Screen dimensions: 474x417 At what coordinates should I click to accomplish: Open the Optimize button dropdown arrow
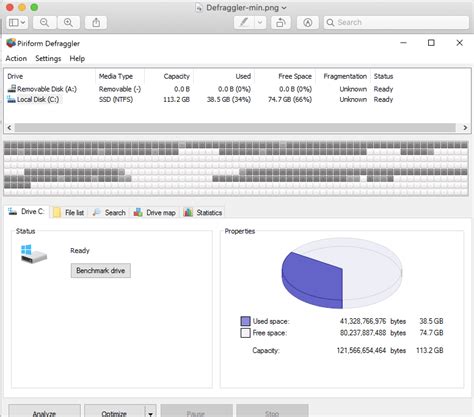(151, 413)
